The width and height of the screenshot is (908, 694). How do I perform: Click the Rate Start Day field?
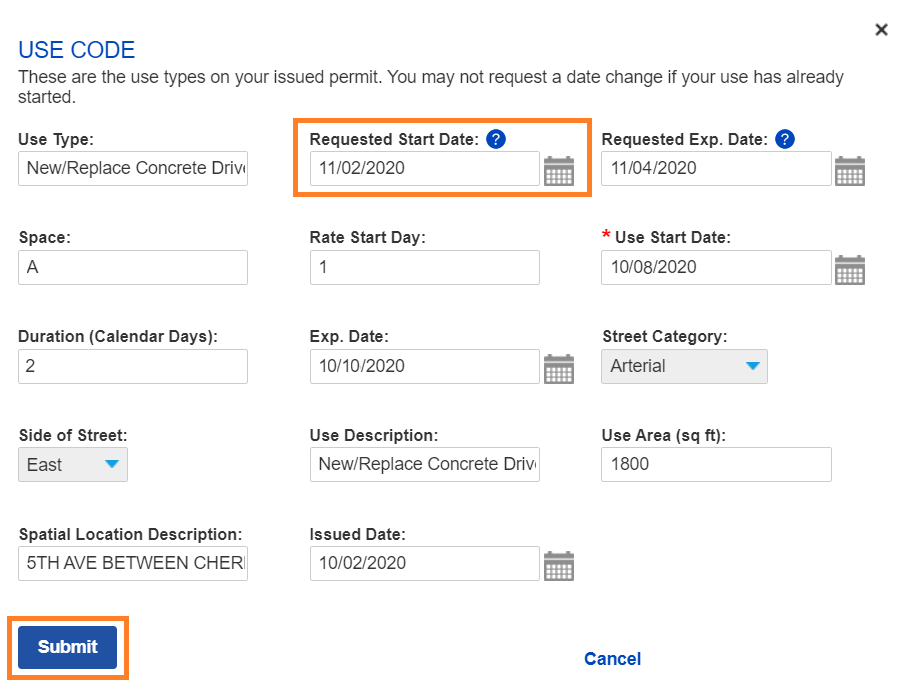click(424, 267)
